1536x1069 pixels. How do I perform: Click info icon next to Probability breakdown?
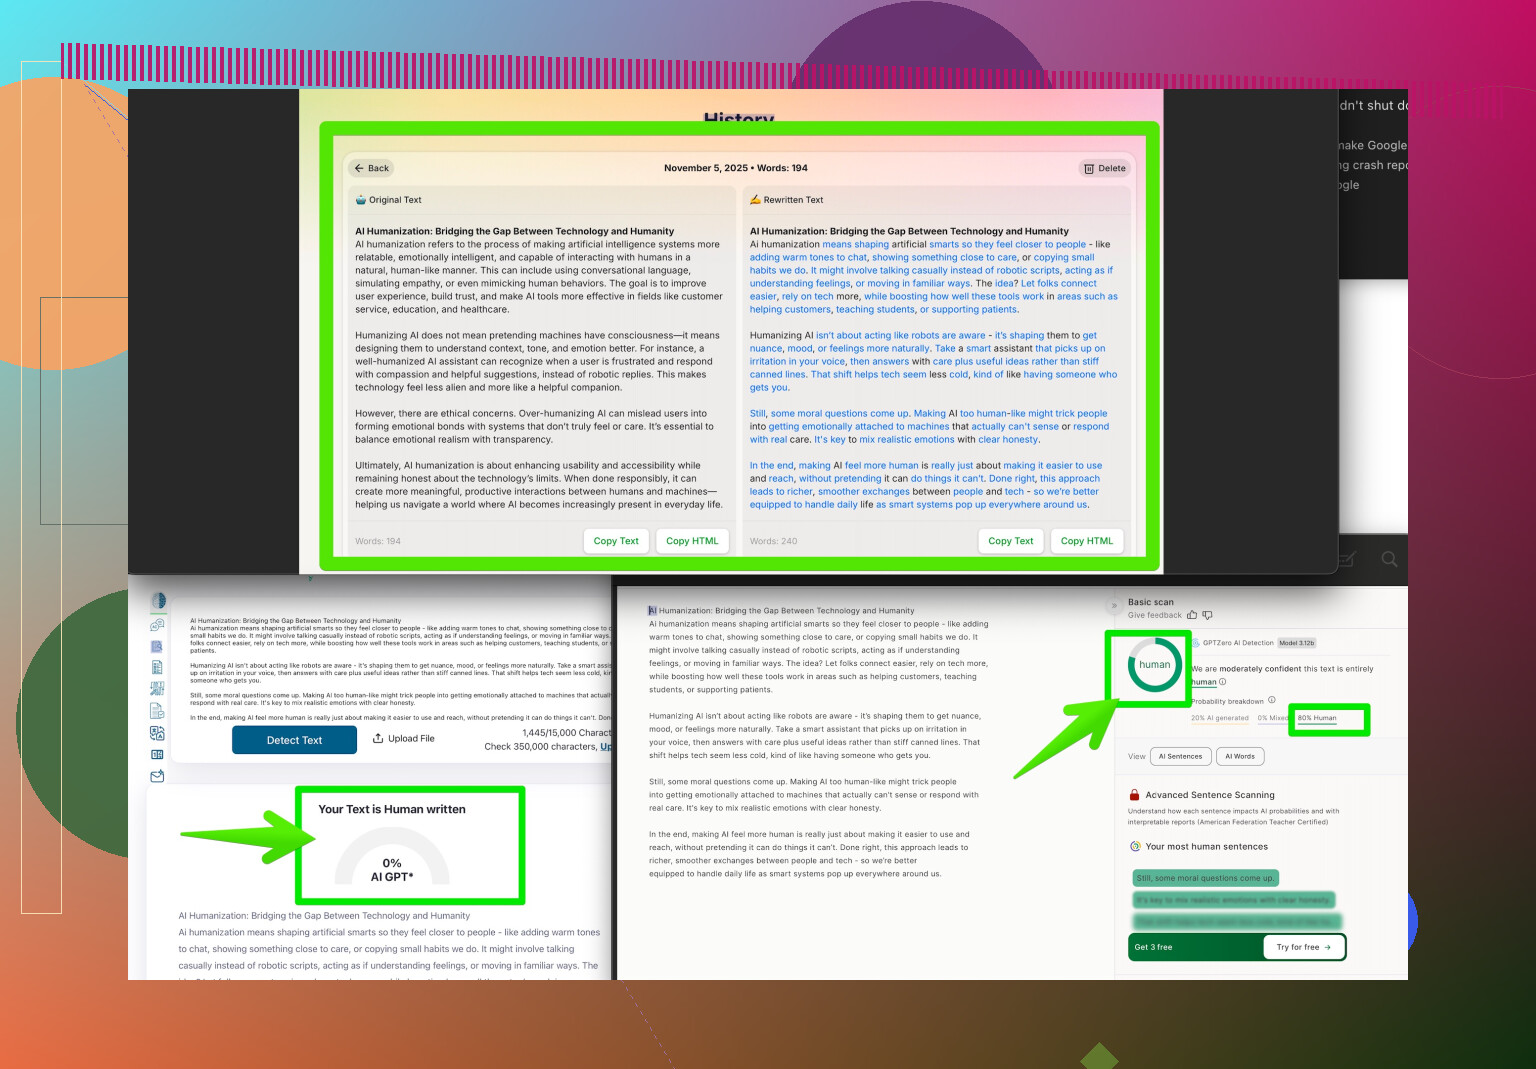click(1272, 700)
